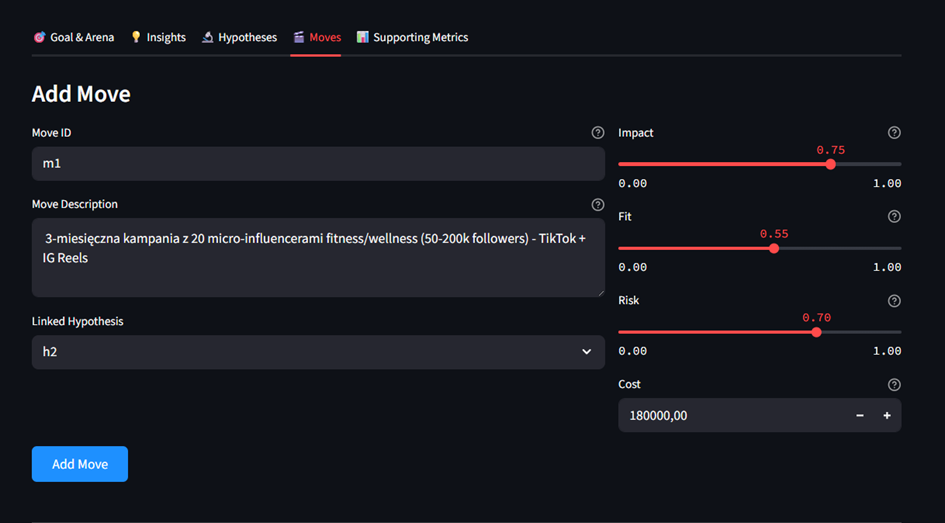Show help for the Fit slider
945x523 pixels.
894,216
